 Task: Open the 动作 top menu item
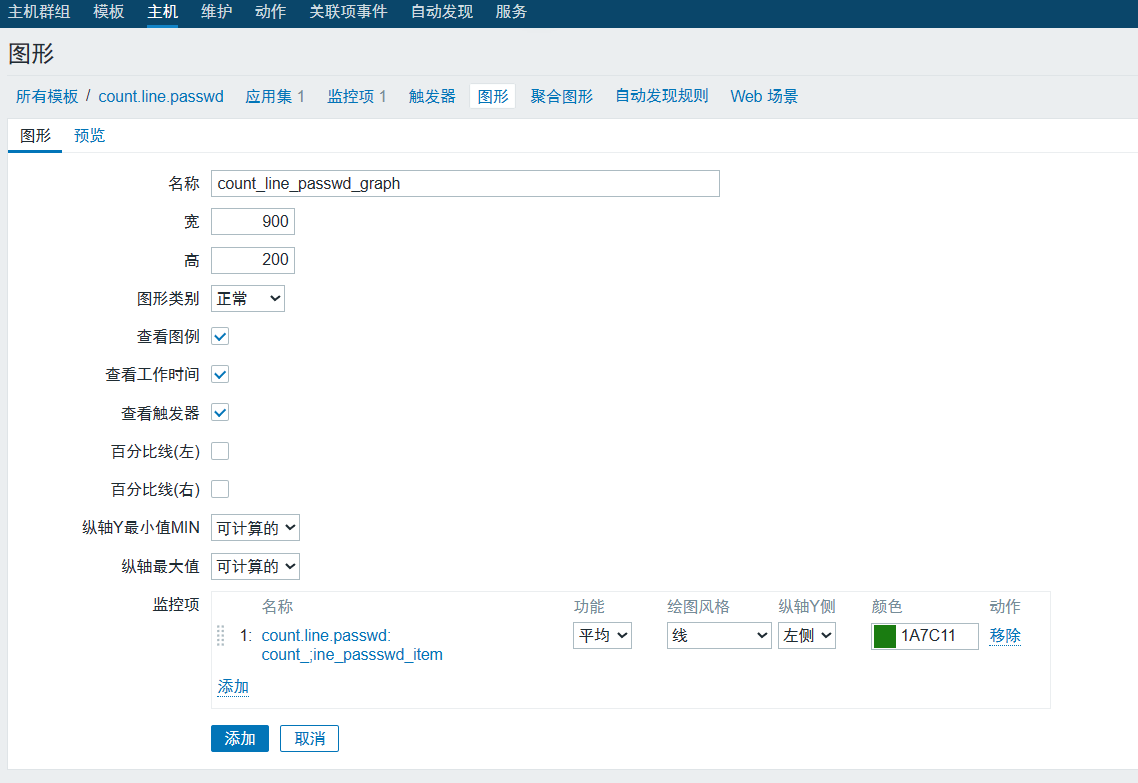270,12
